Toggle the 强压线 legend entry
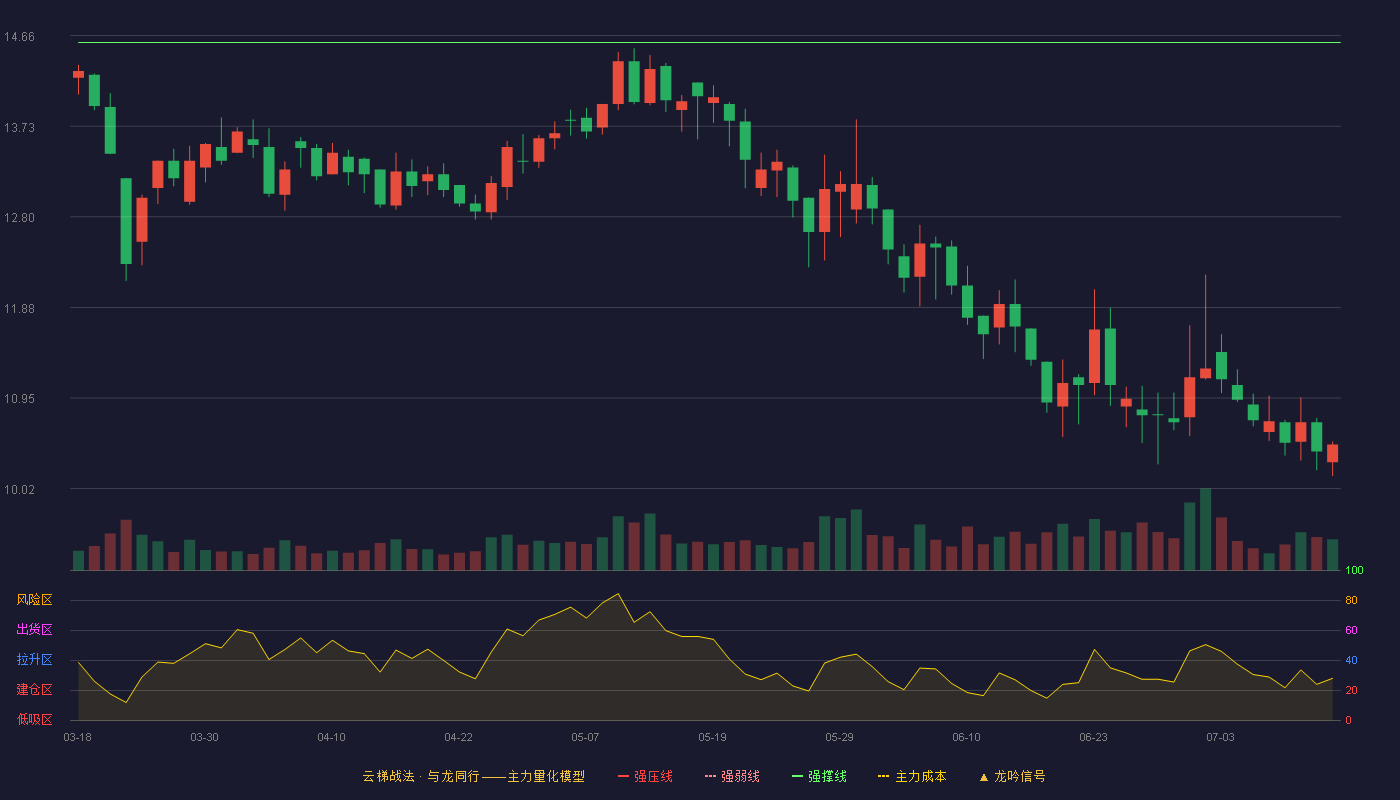The width and height of the screenshot is (1400, 800). click(645, 776)
